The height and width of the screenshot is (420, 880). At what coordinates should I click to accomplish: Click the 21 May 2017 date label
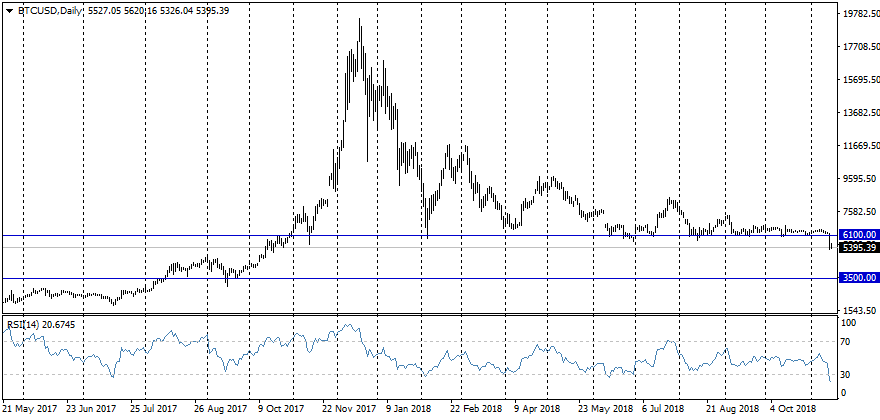[30, 409]
